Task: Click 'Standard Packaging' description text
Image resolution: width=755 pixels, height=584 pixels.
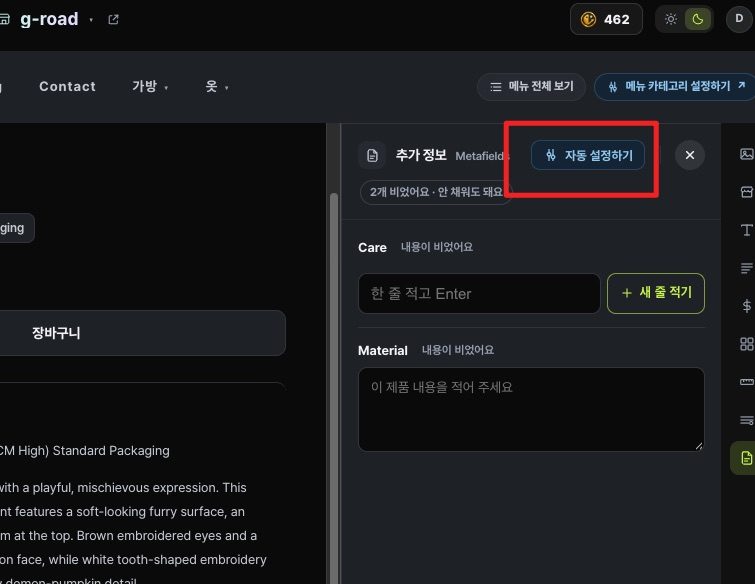Action: (111, 451)
